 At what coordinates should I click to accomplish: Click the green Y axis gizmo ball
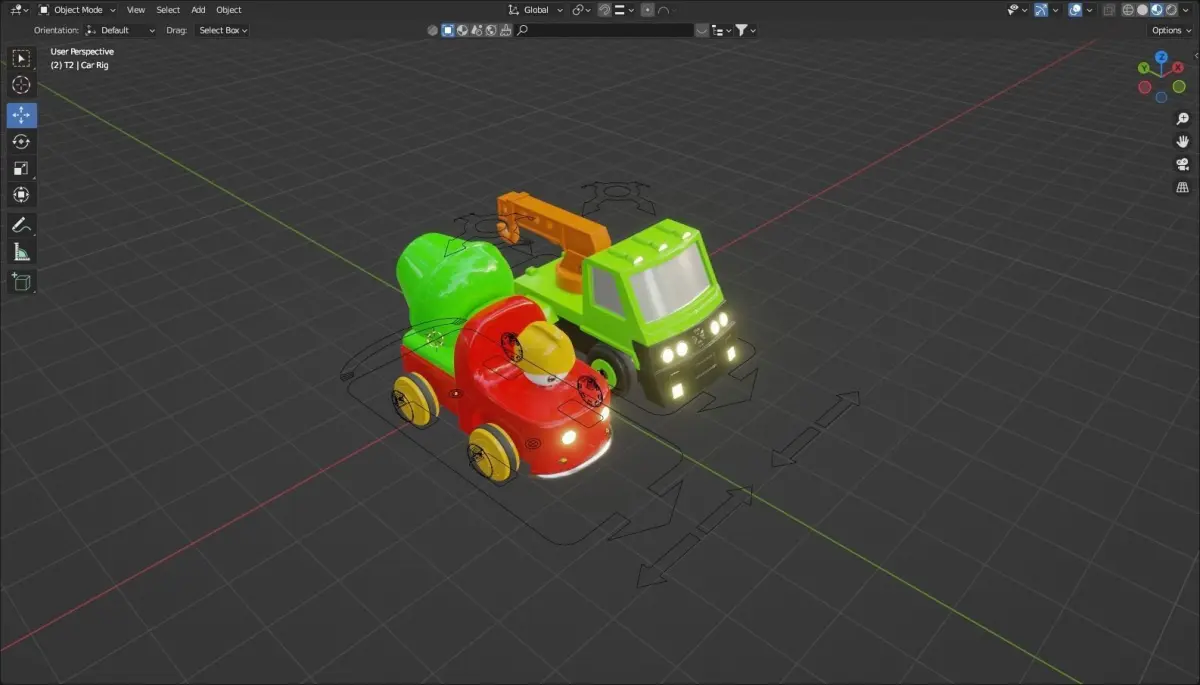tap(1145, 69)
